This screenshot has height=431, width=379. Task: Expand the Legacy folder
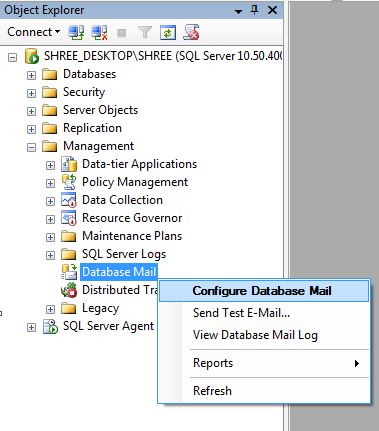tap(50, 309)
